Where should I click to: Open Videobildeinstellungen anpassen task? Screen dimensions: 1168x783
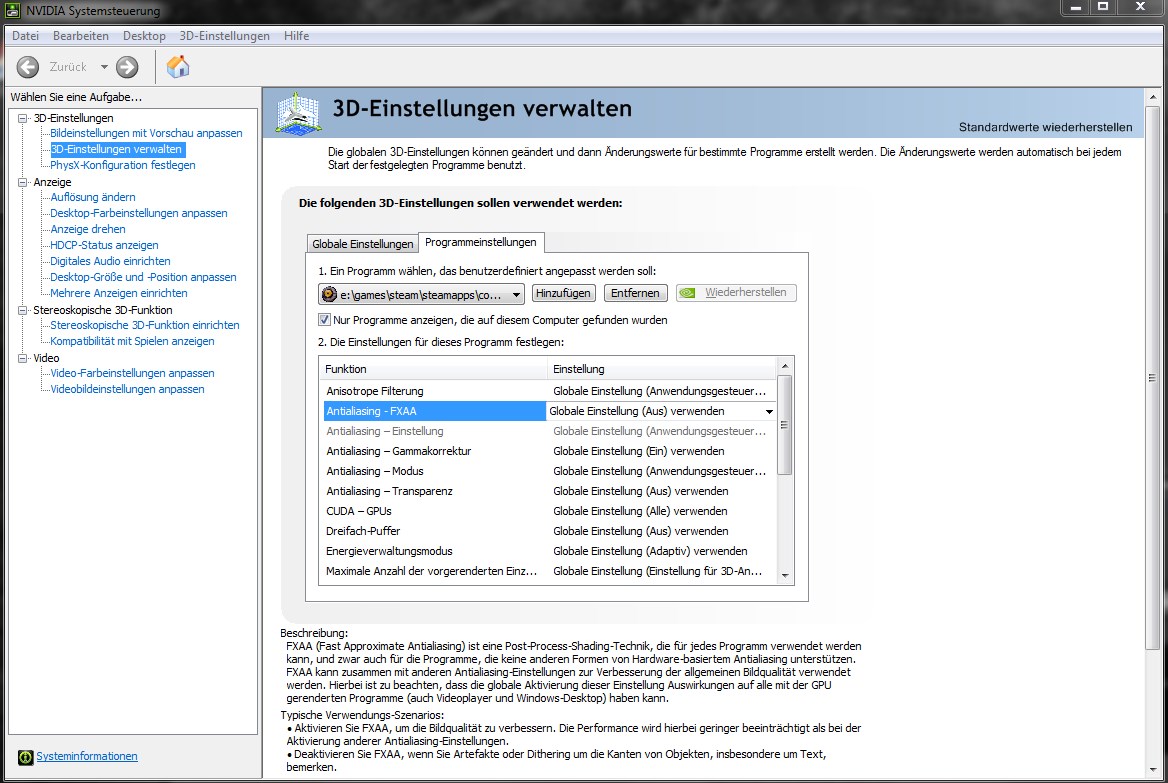[x=127, y=390]
